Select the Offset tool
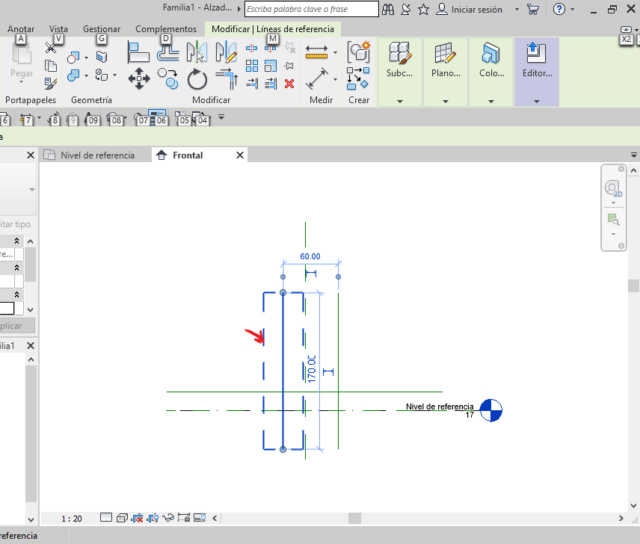The width and height of the screenshot is (640, 544). 168,51
